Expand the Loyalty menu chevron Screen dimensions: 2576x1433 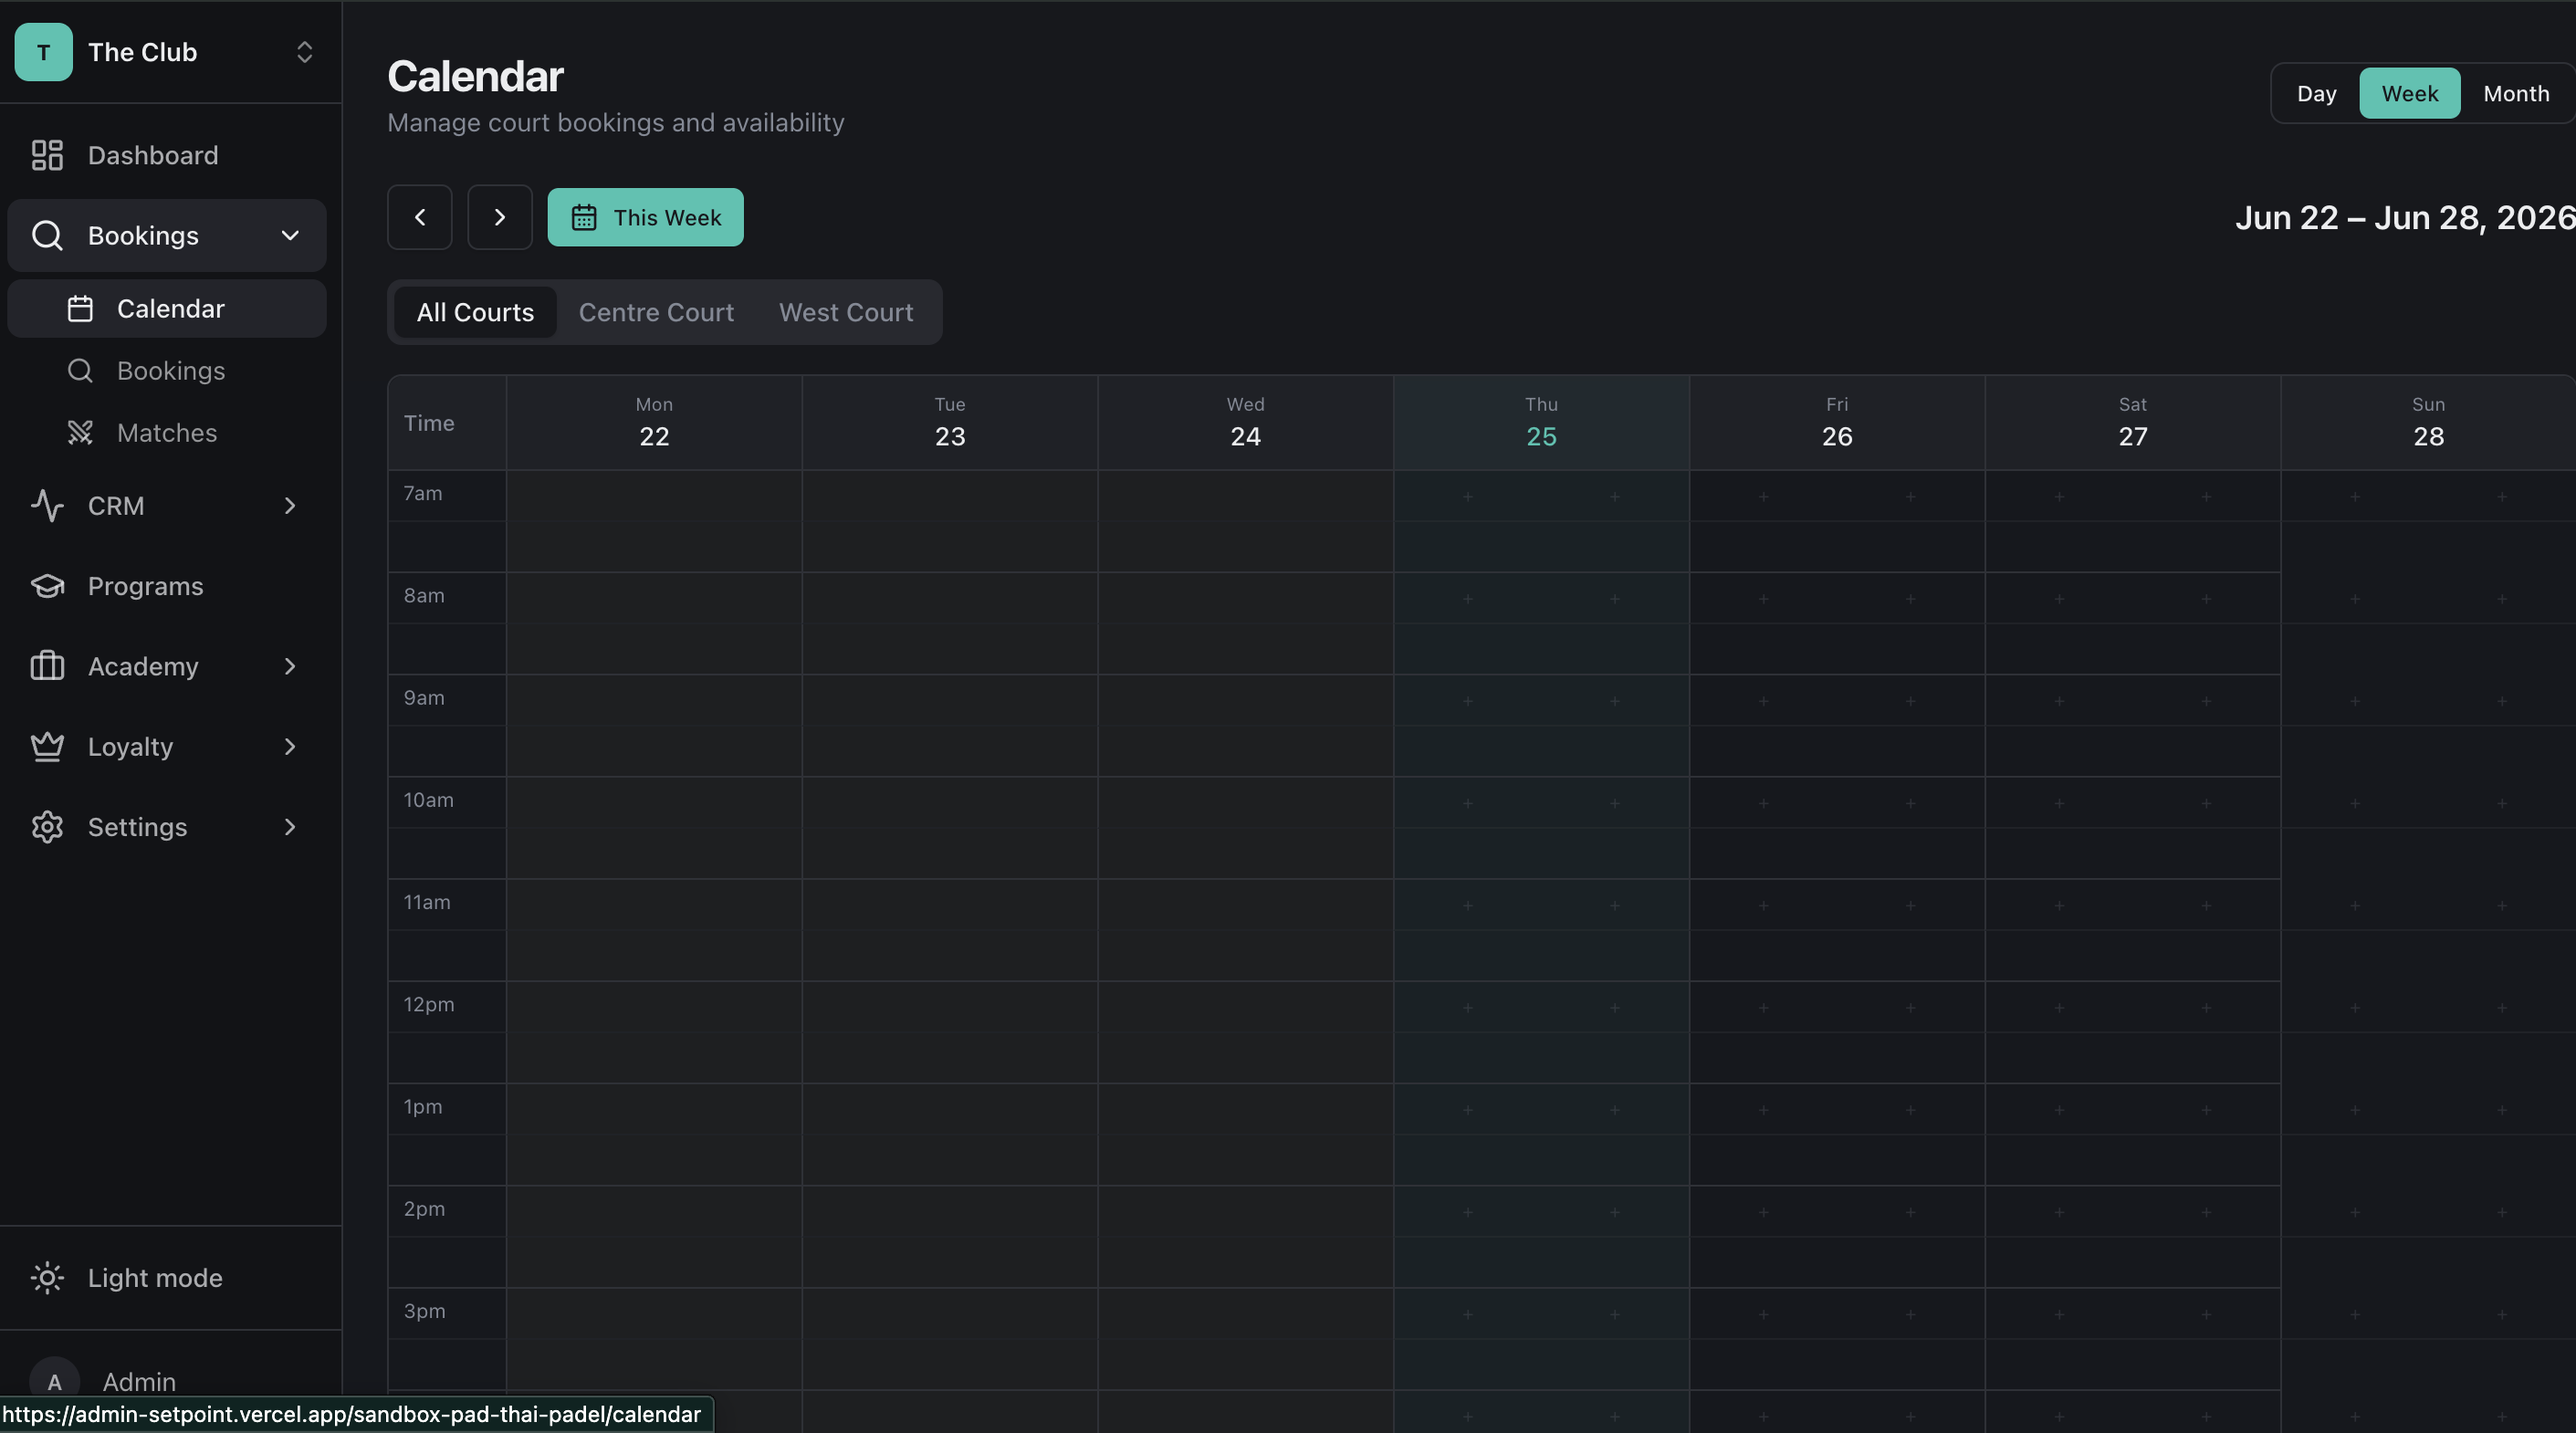pyautogui.click(x=290, y=746)
